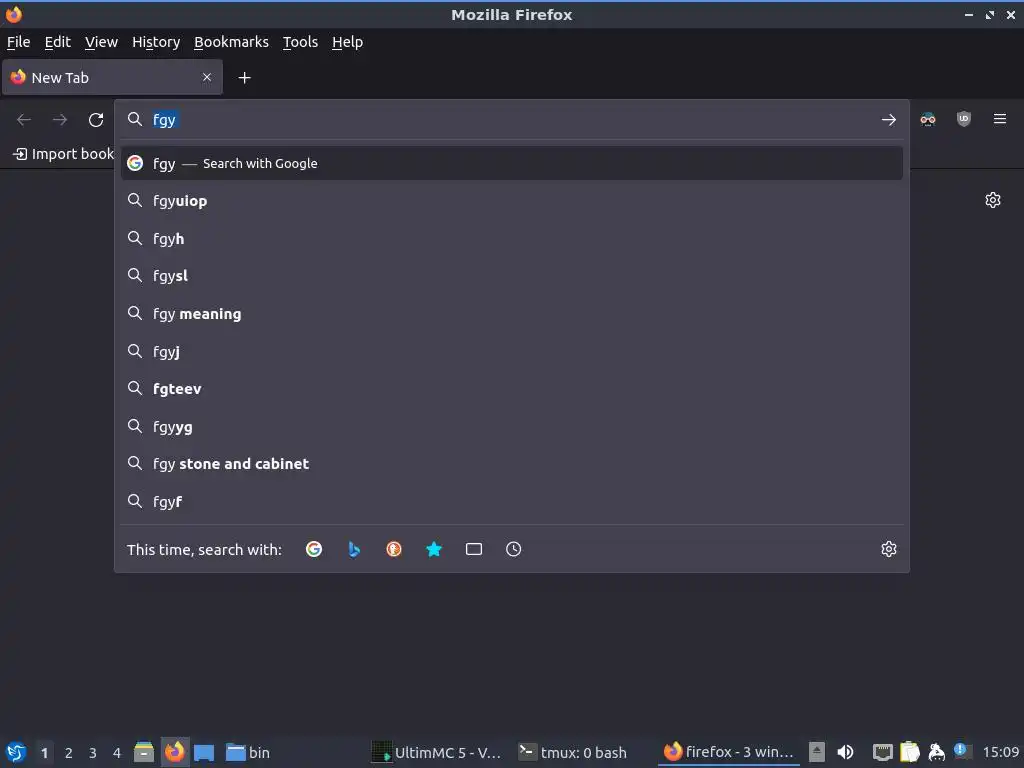Open the History menu
This screenshot has width=1024, height=768.
click(x=156, y=42)
